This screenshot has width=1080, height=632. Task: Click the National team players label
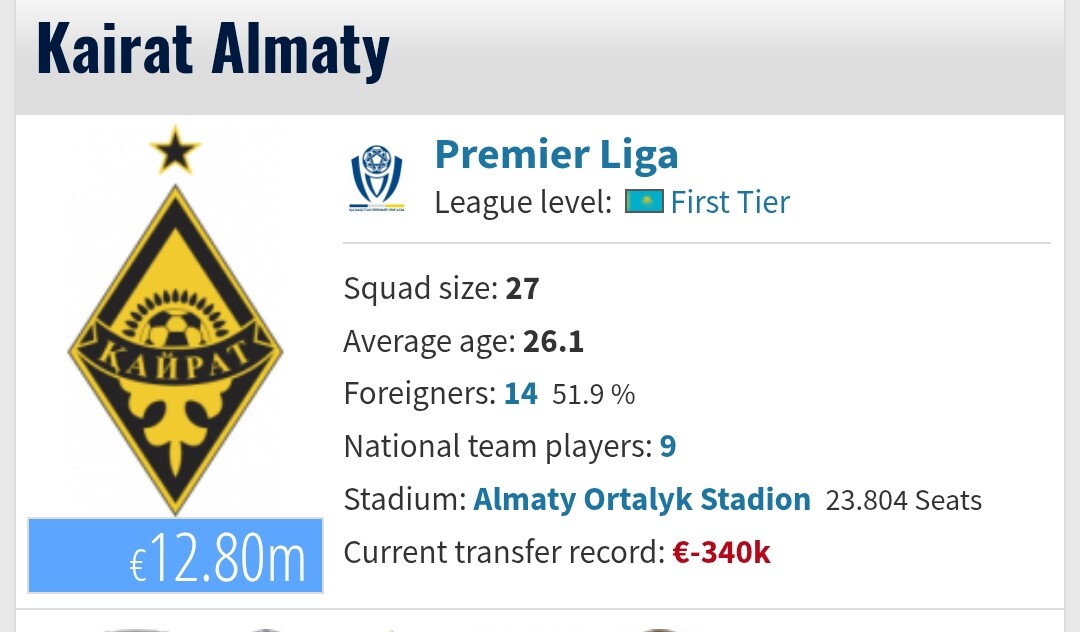click(497, 446)
